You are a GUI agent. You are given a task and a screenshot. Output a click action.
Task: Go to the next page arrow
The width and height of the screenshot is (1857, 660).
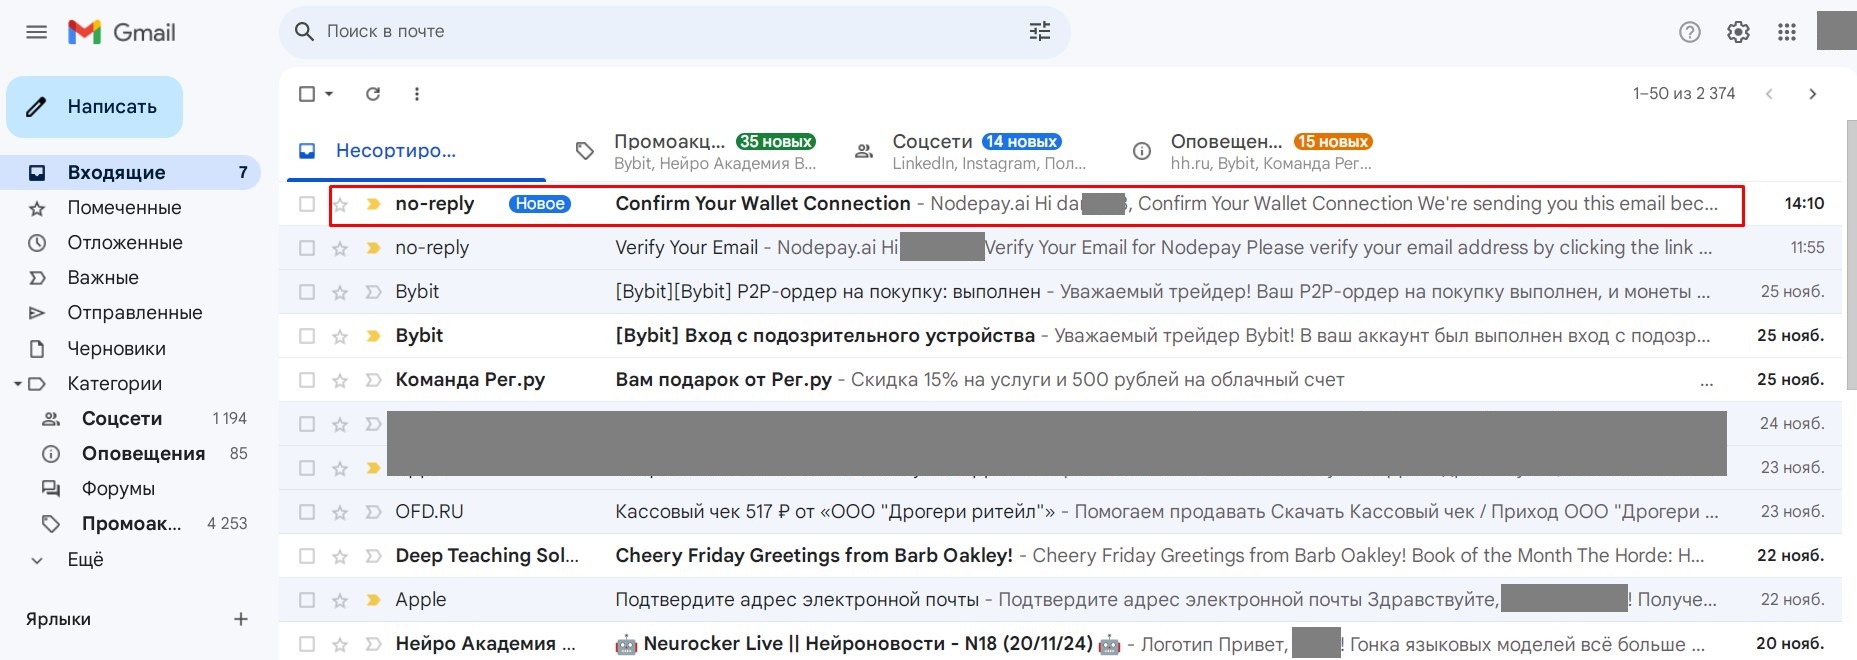1813,94
